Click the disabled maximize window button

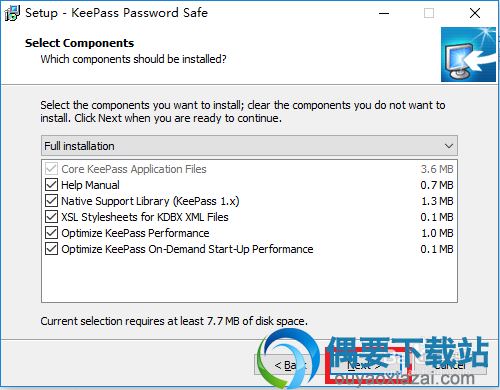(x=429, y=13)
